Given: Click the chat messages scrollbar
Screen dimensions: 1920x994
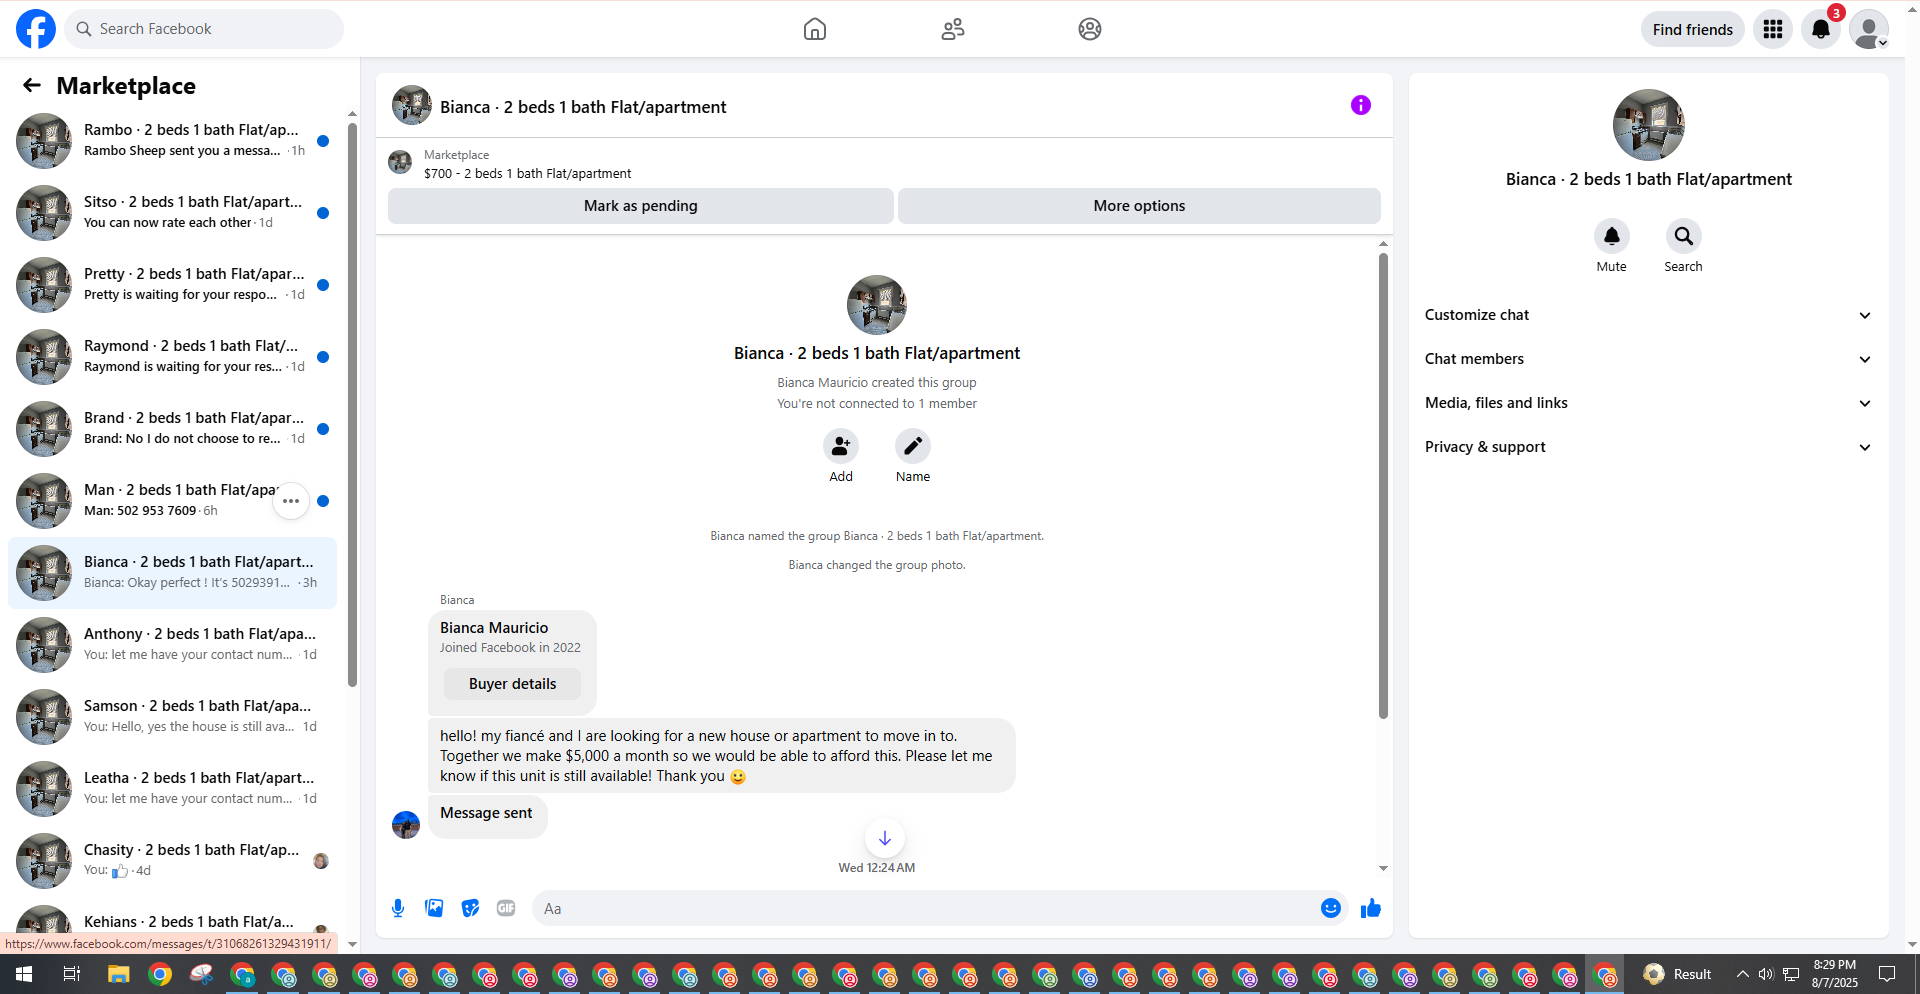Looking at the screenshot, I should pos(1383,486).
